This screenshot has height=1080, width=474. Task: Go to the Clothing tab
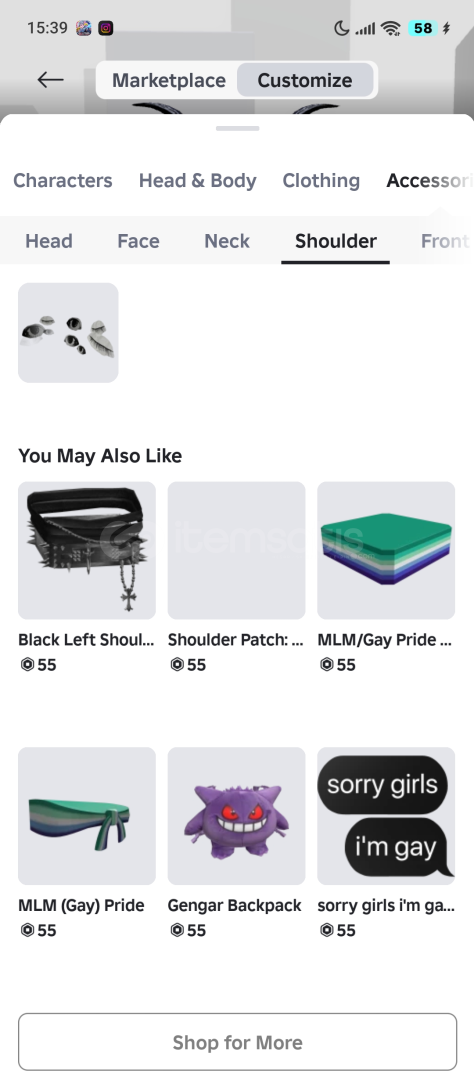pyautogui.click(x=321, y=180)
